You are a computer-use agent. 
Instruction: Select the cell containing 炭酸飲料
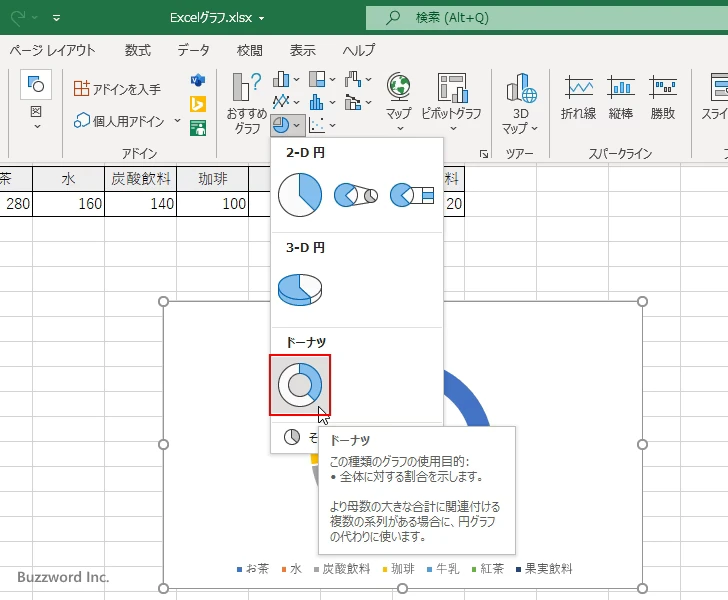coord(141,179)
